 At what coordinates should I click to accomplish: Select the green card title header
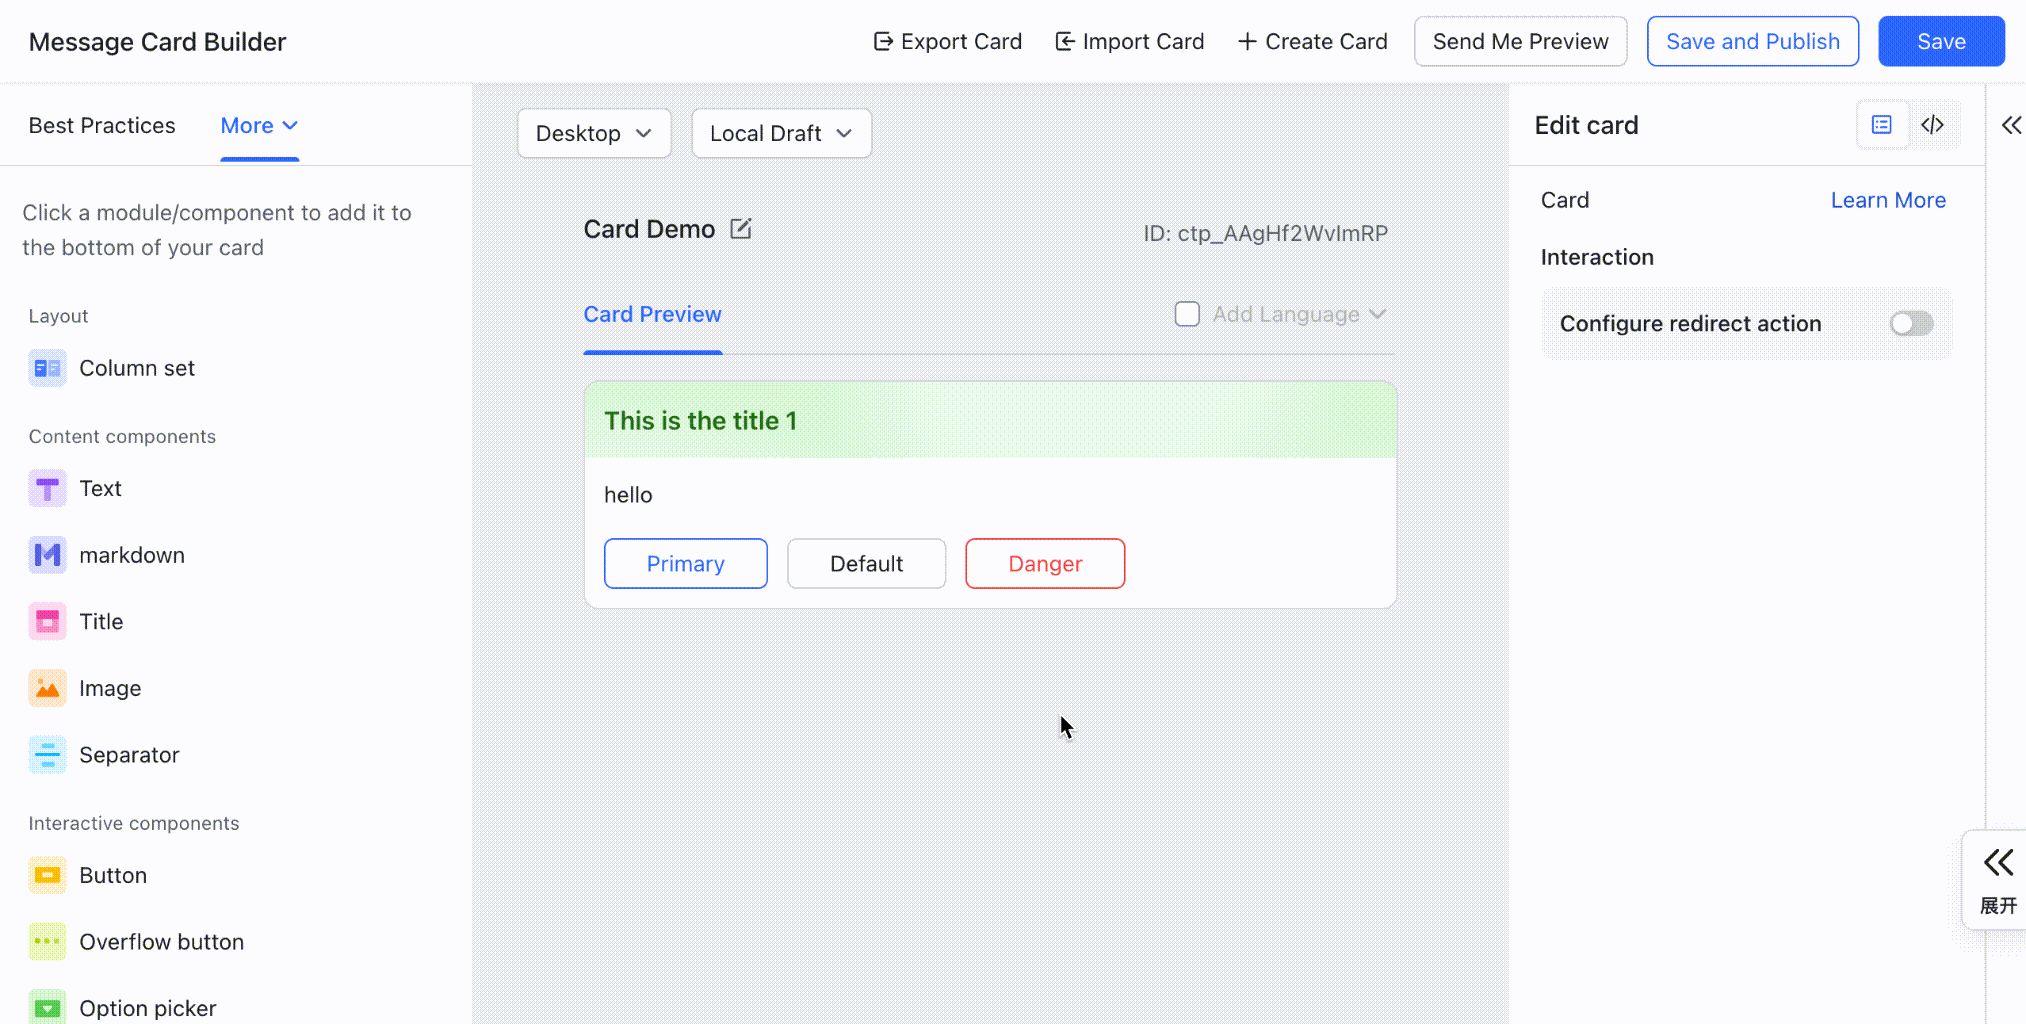990,420
